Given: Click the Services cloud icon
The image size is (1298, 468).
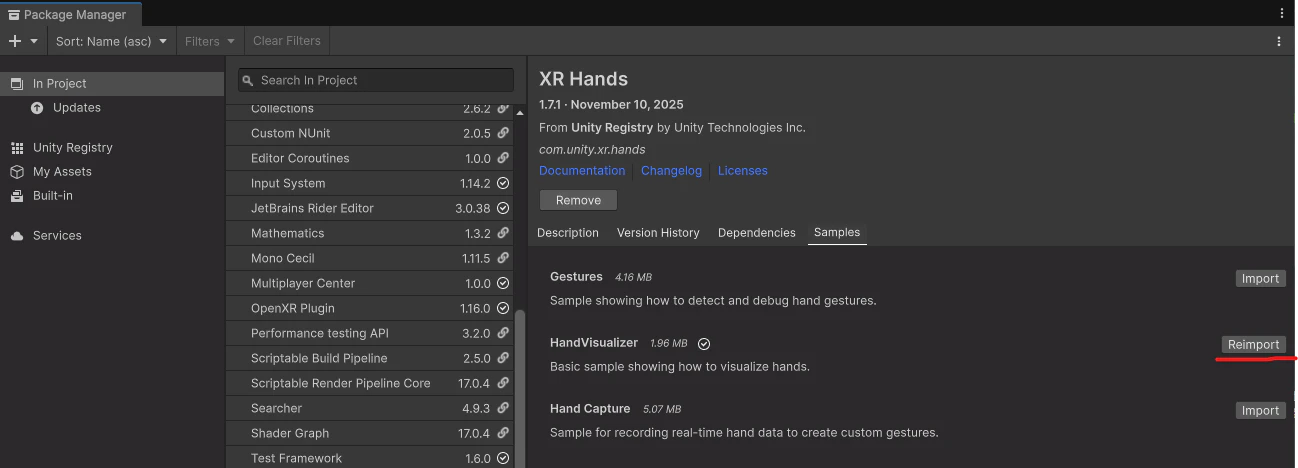Looking at the screenshot, I should click(16, 236).
